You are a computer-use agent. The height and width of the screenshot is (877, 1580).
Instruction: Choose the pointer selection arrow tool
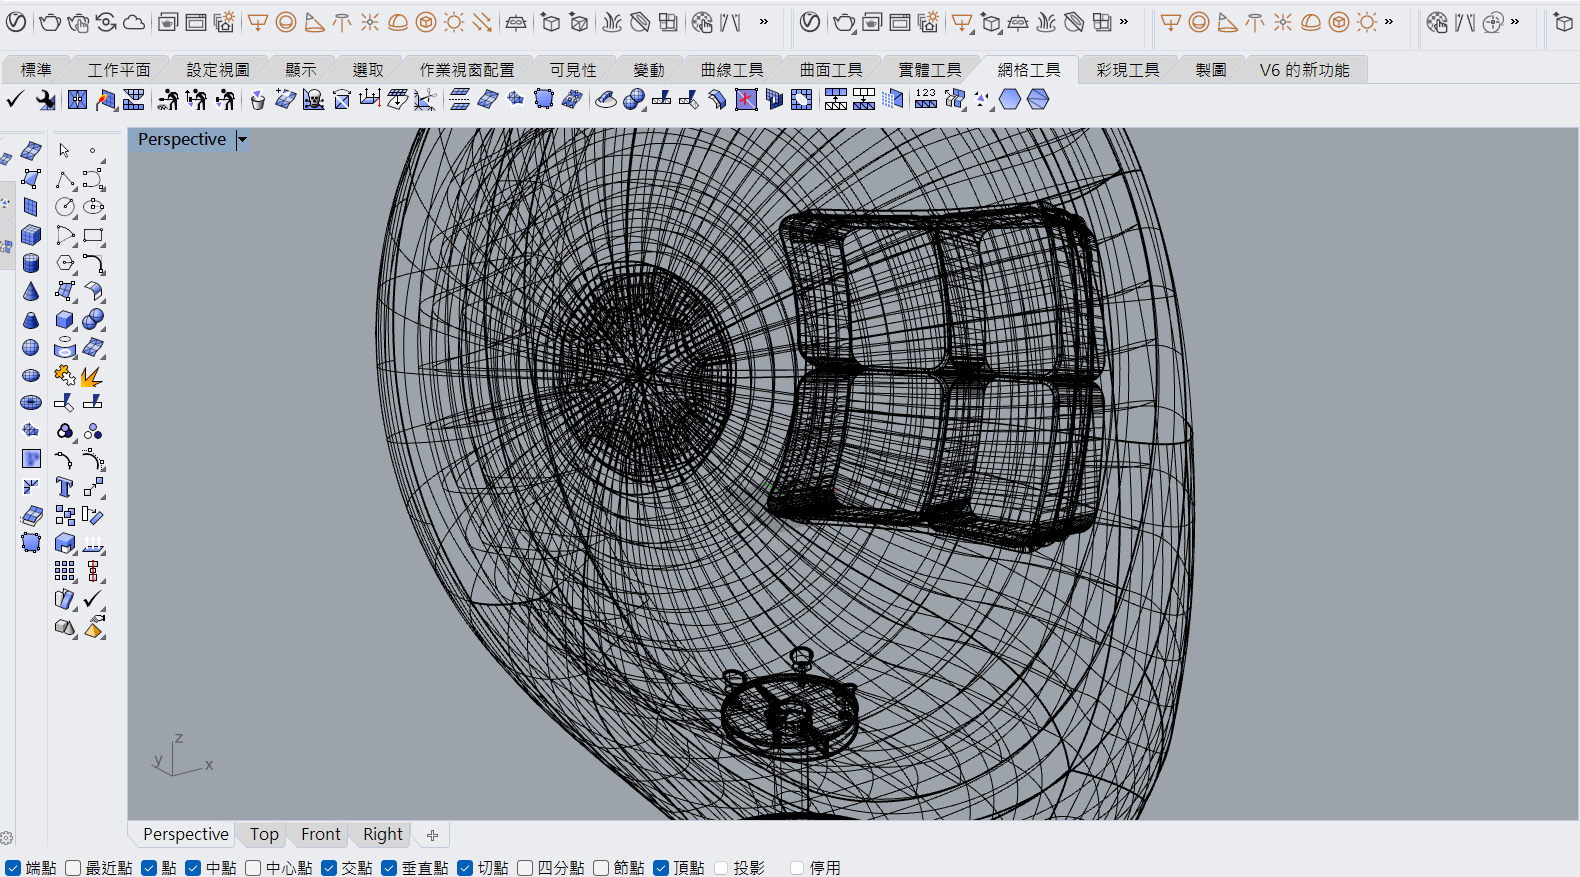[x=64, y=151]
